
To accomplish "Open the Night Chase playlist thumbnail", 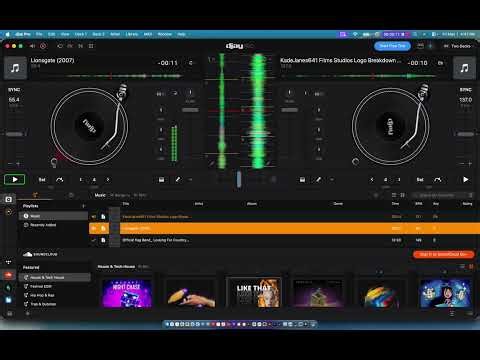I will pos(127,293).
